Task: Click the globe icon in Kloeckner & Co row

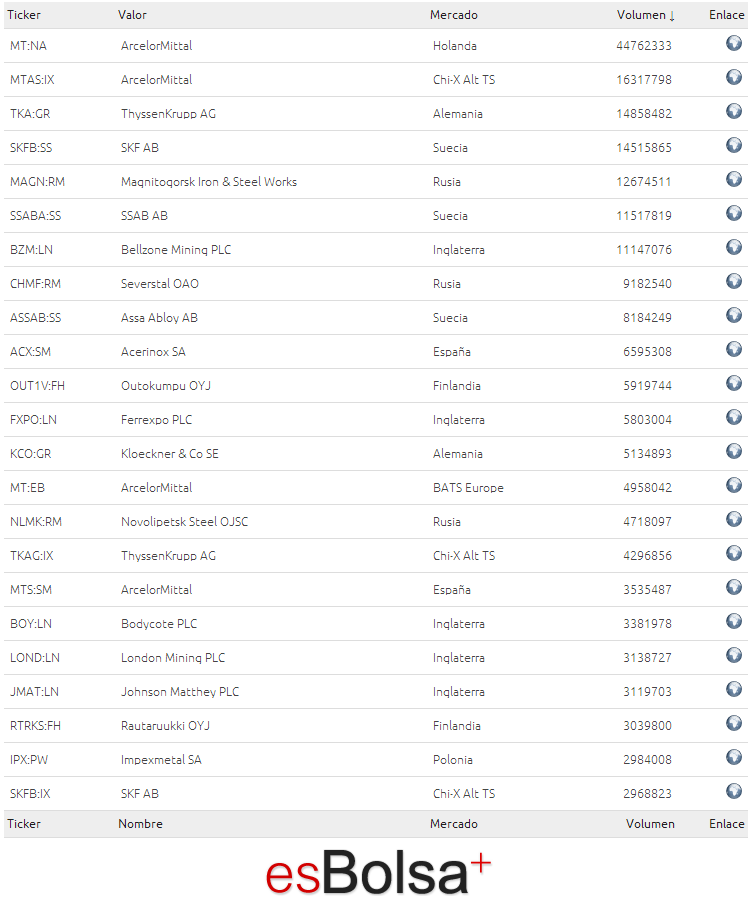Action: pyautogui.click(x=734, y=451)
